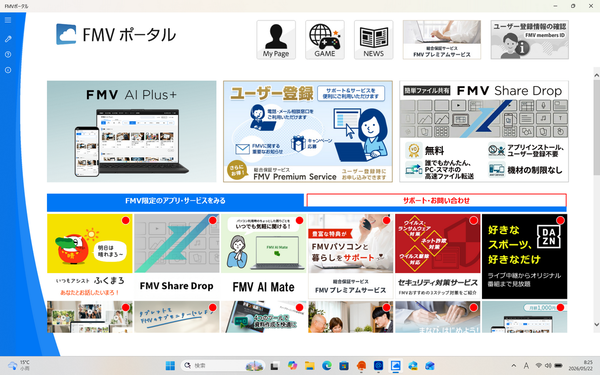Switch to the サポート・お問い合わせ tab
The height and width of the screenshot is (375, 600).
[x=436, y=201]
